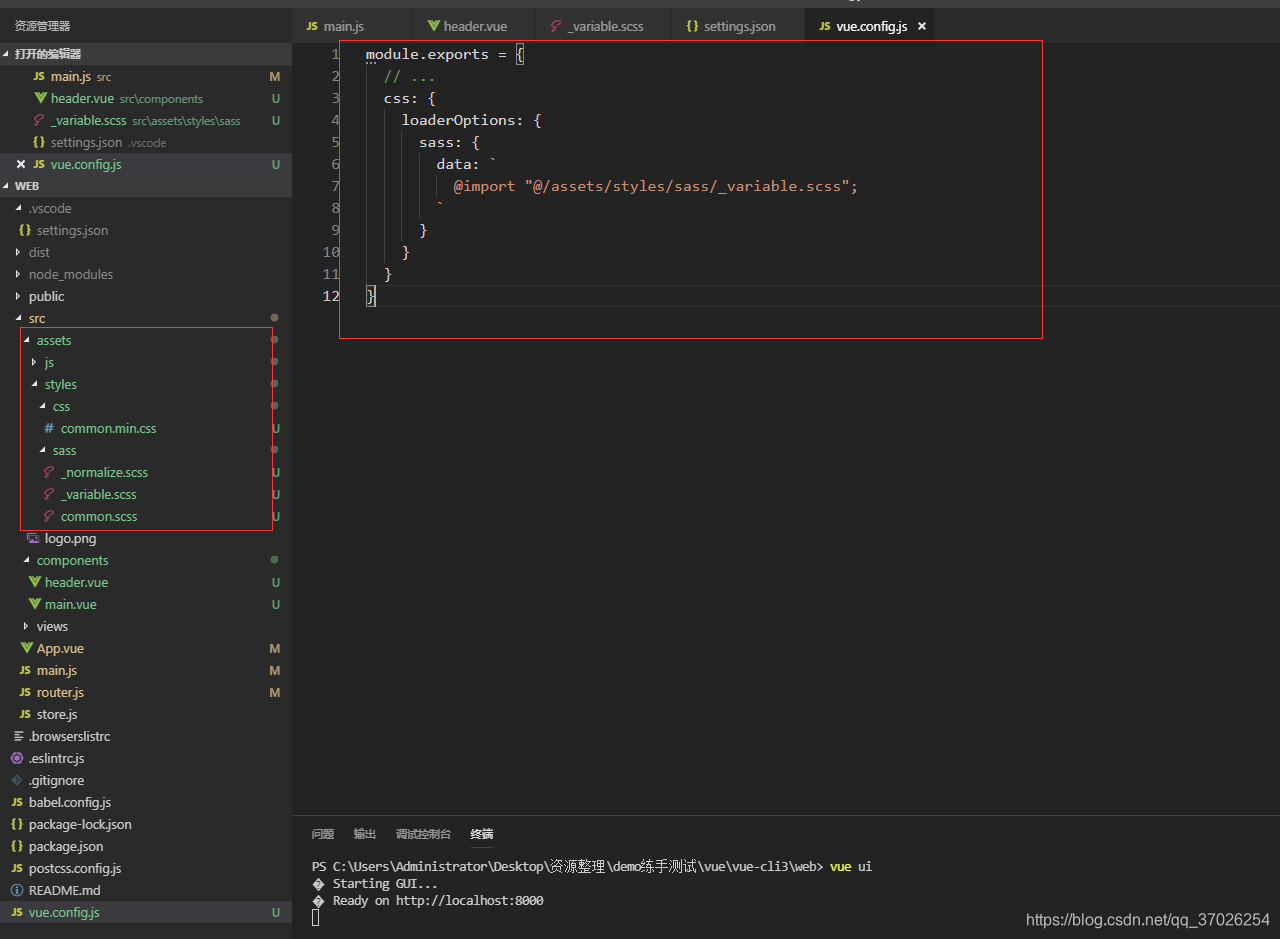Open the 输出 panel tab
Viewport: 1280px width, 939px height.
(365, 834)
